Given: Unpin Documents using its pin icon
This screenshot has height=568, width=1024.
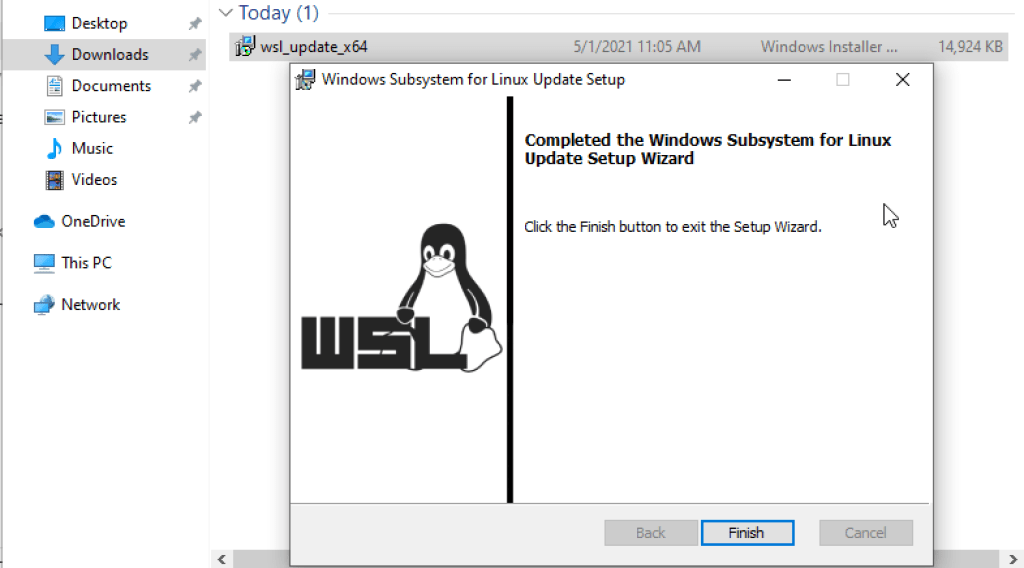Looking at the screenshot, I should (x=195, y=86).
